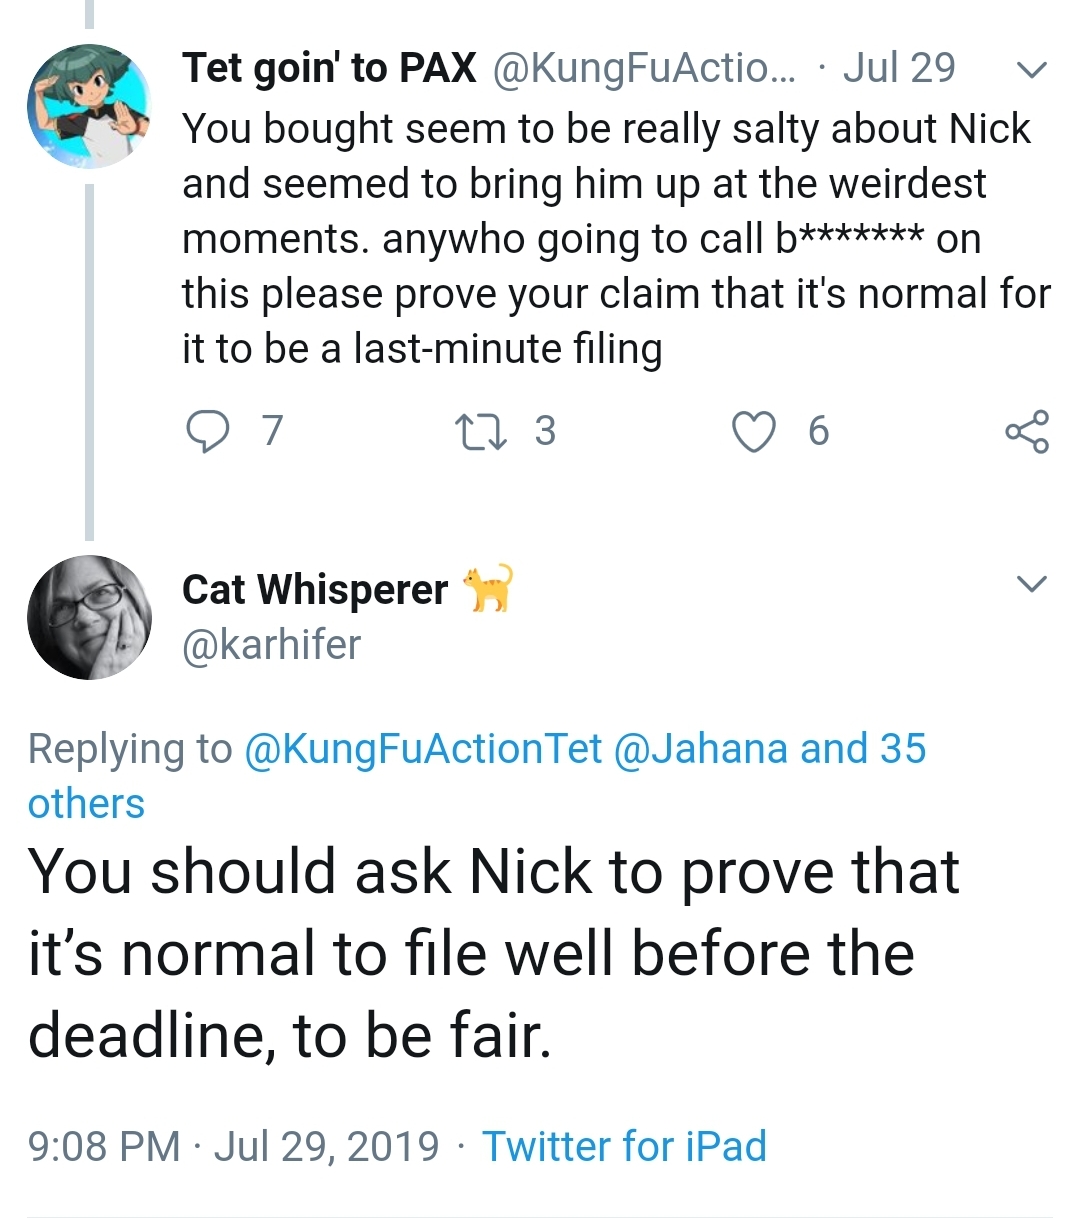The image size is (1080, 1218).
Task: Open Twitter for iPad source link
Action: [x=624, y=1146]
